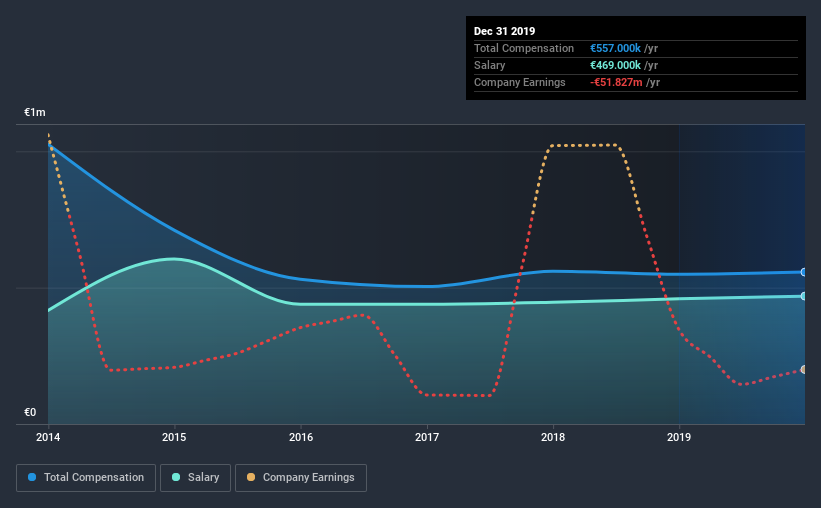Toggle the Company Earnings legend button
This screenshot has width=821, height=508.
pyautogui.click(x=301, y=478)
